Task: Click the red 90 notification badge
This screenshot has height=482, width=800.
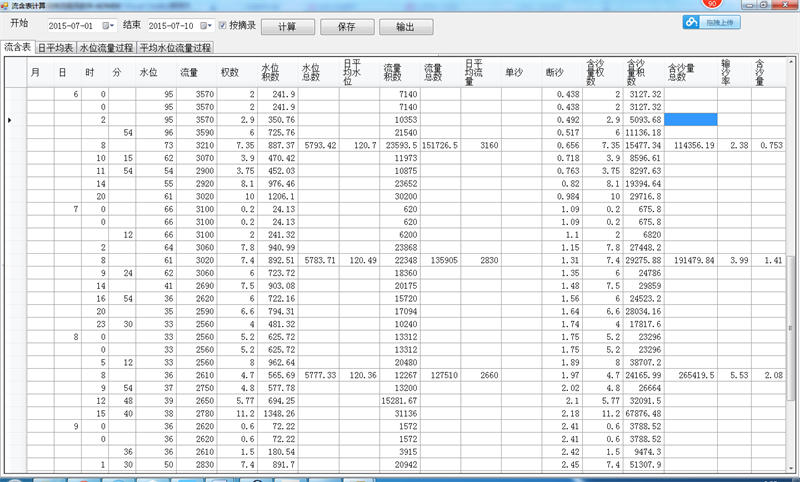Action: click(x=714, y=3)
